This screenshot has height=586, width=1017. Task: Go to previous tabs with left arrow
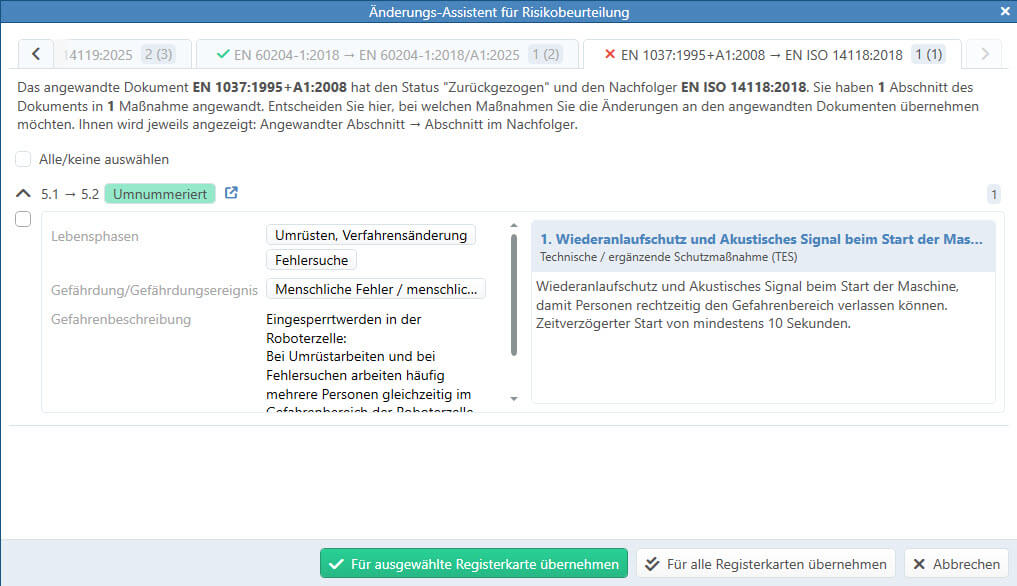click(36, 55)
